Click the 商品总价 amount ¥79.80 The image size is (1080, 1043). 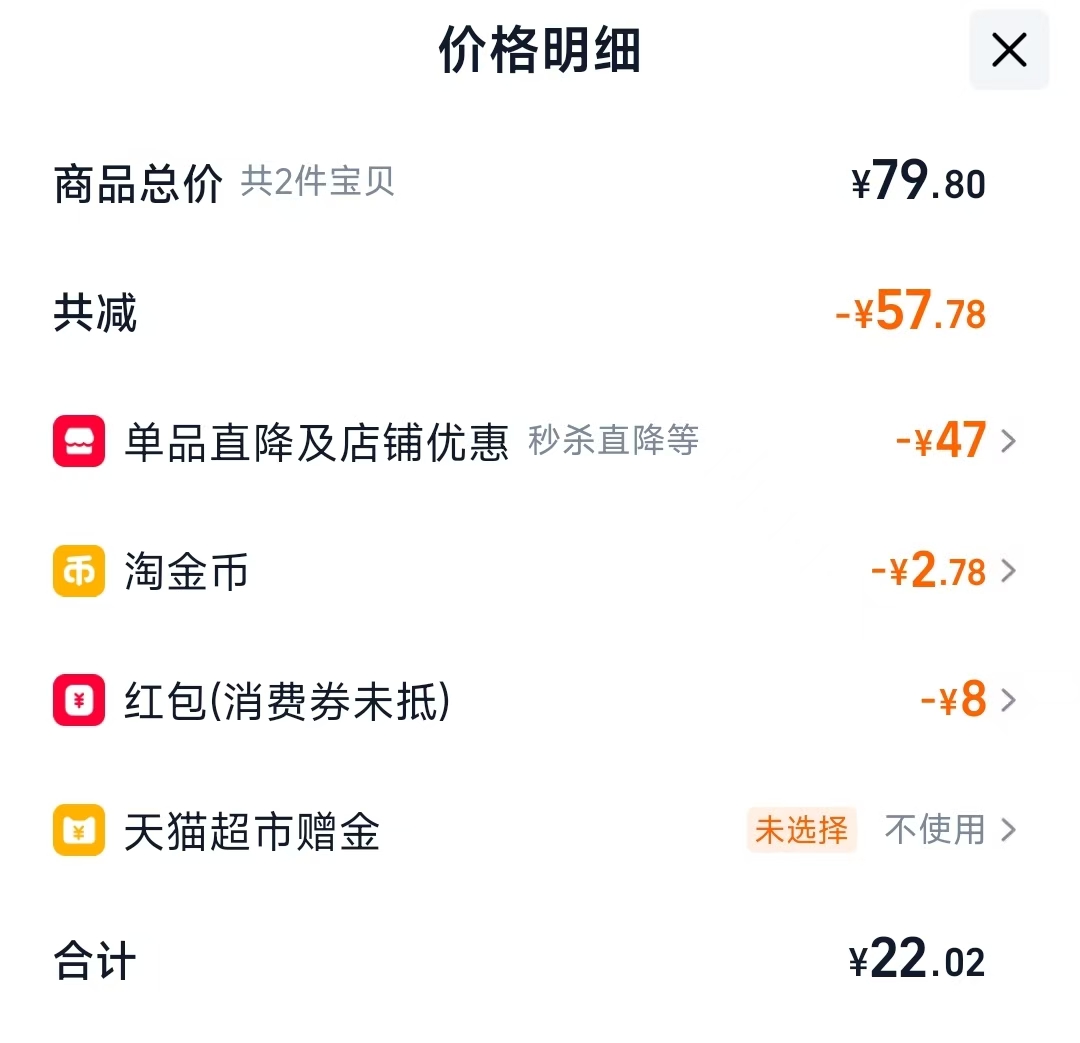[915, 182]
